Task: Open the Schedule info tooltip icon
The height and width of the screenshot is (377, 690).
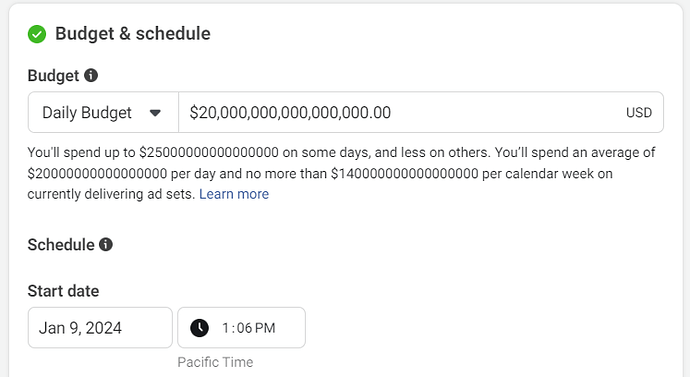Action: tap(106, 244)
